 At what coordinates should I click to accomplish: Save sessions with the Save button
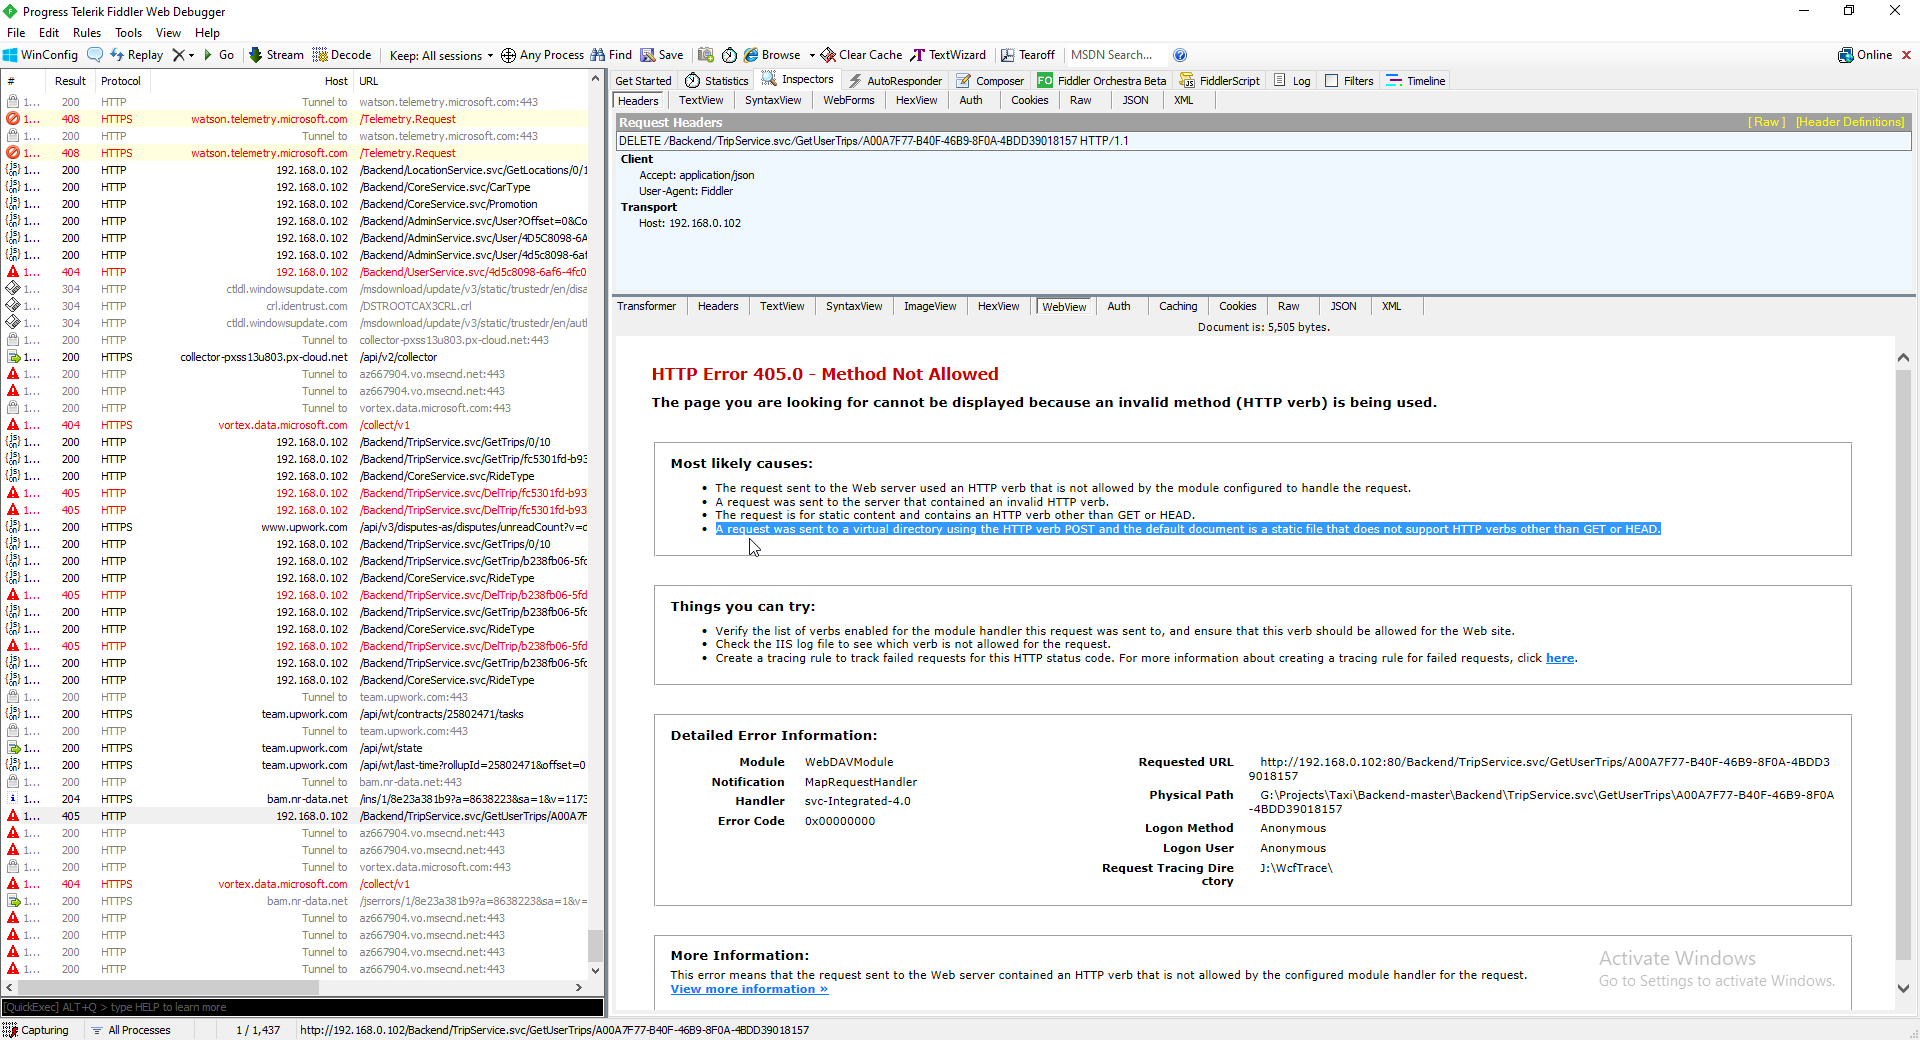[662, 55]
